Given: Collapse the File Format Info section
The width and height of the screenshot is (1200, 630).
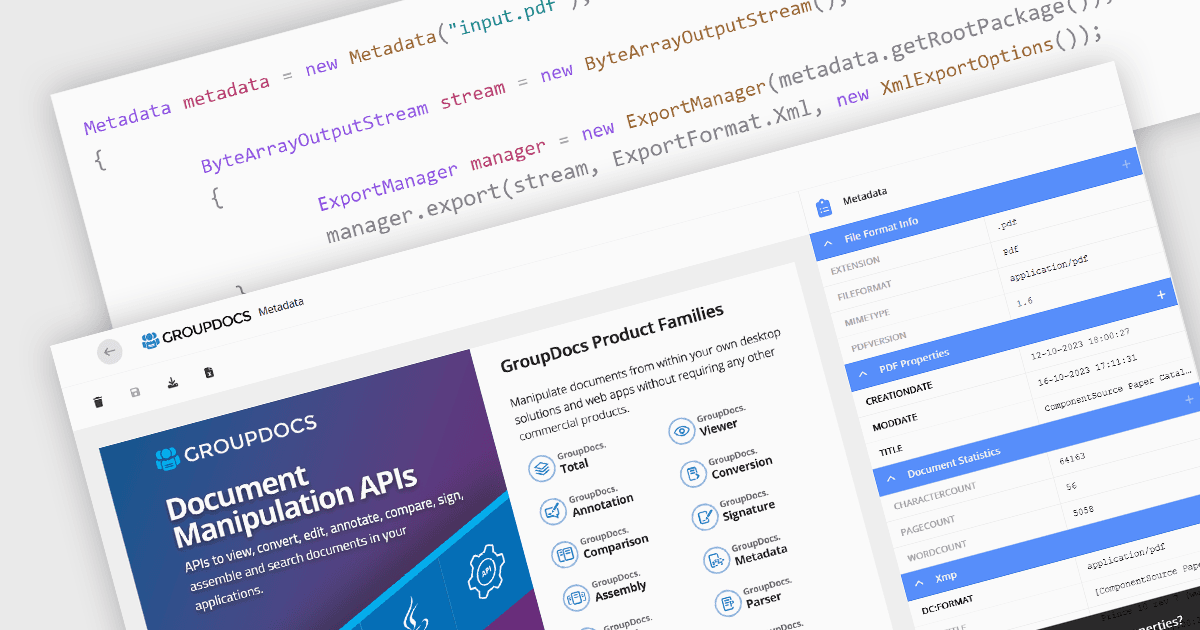Looking at the screenshot, I should tap(827, 242).
